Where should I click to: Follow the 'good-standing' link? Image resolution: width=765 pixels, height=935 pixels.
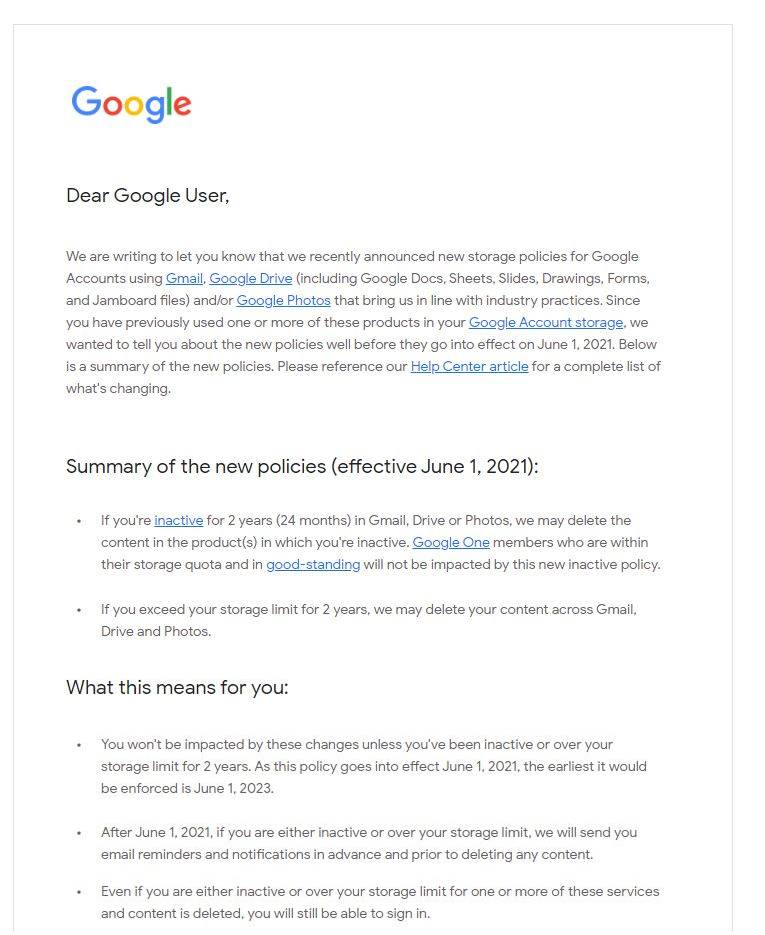313,564
